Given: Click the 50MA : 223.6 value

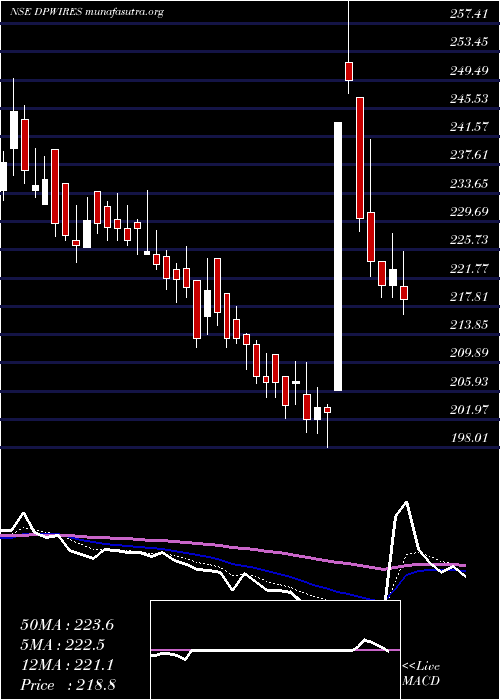Looking at the screenshot, I should click(67, 625).
